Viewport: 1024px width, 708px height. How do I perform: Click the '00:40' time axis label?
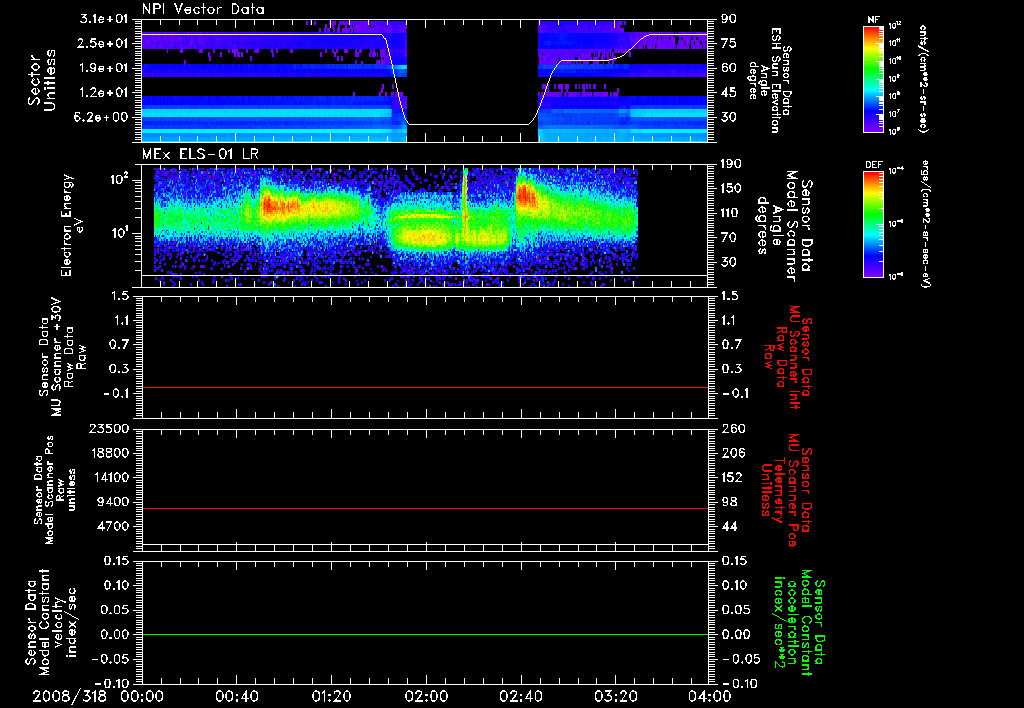[236, 697]
